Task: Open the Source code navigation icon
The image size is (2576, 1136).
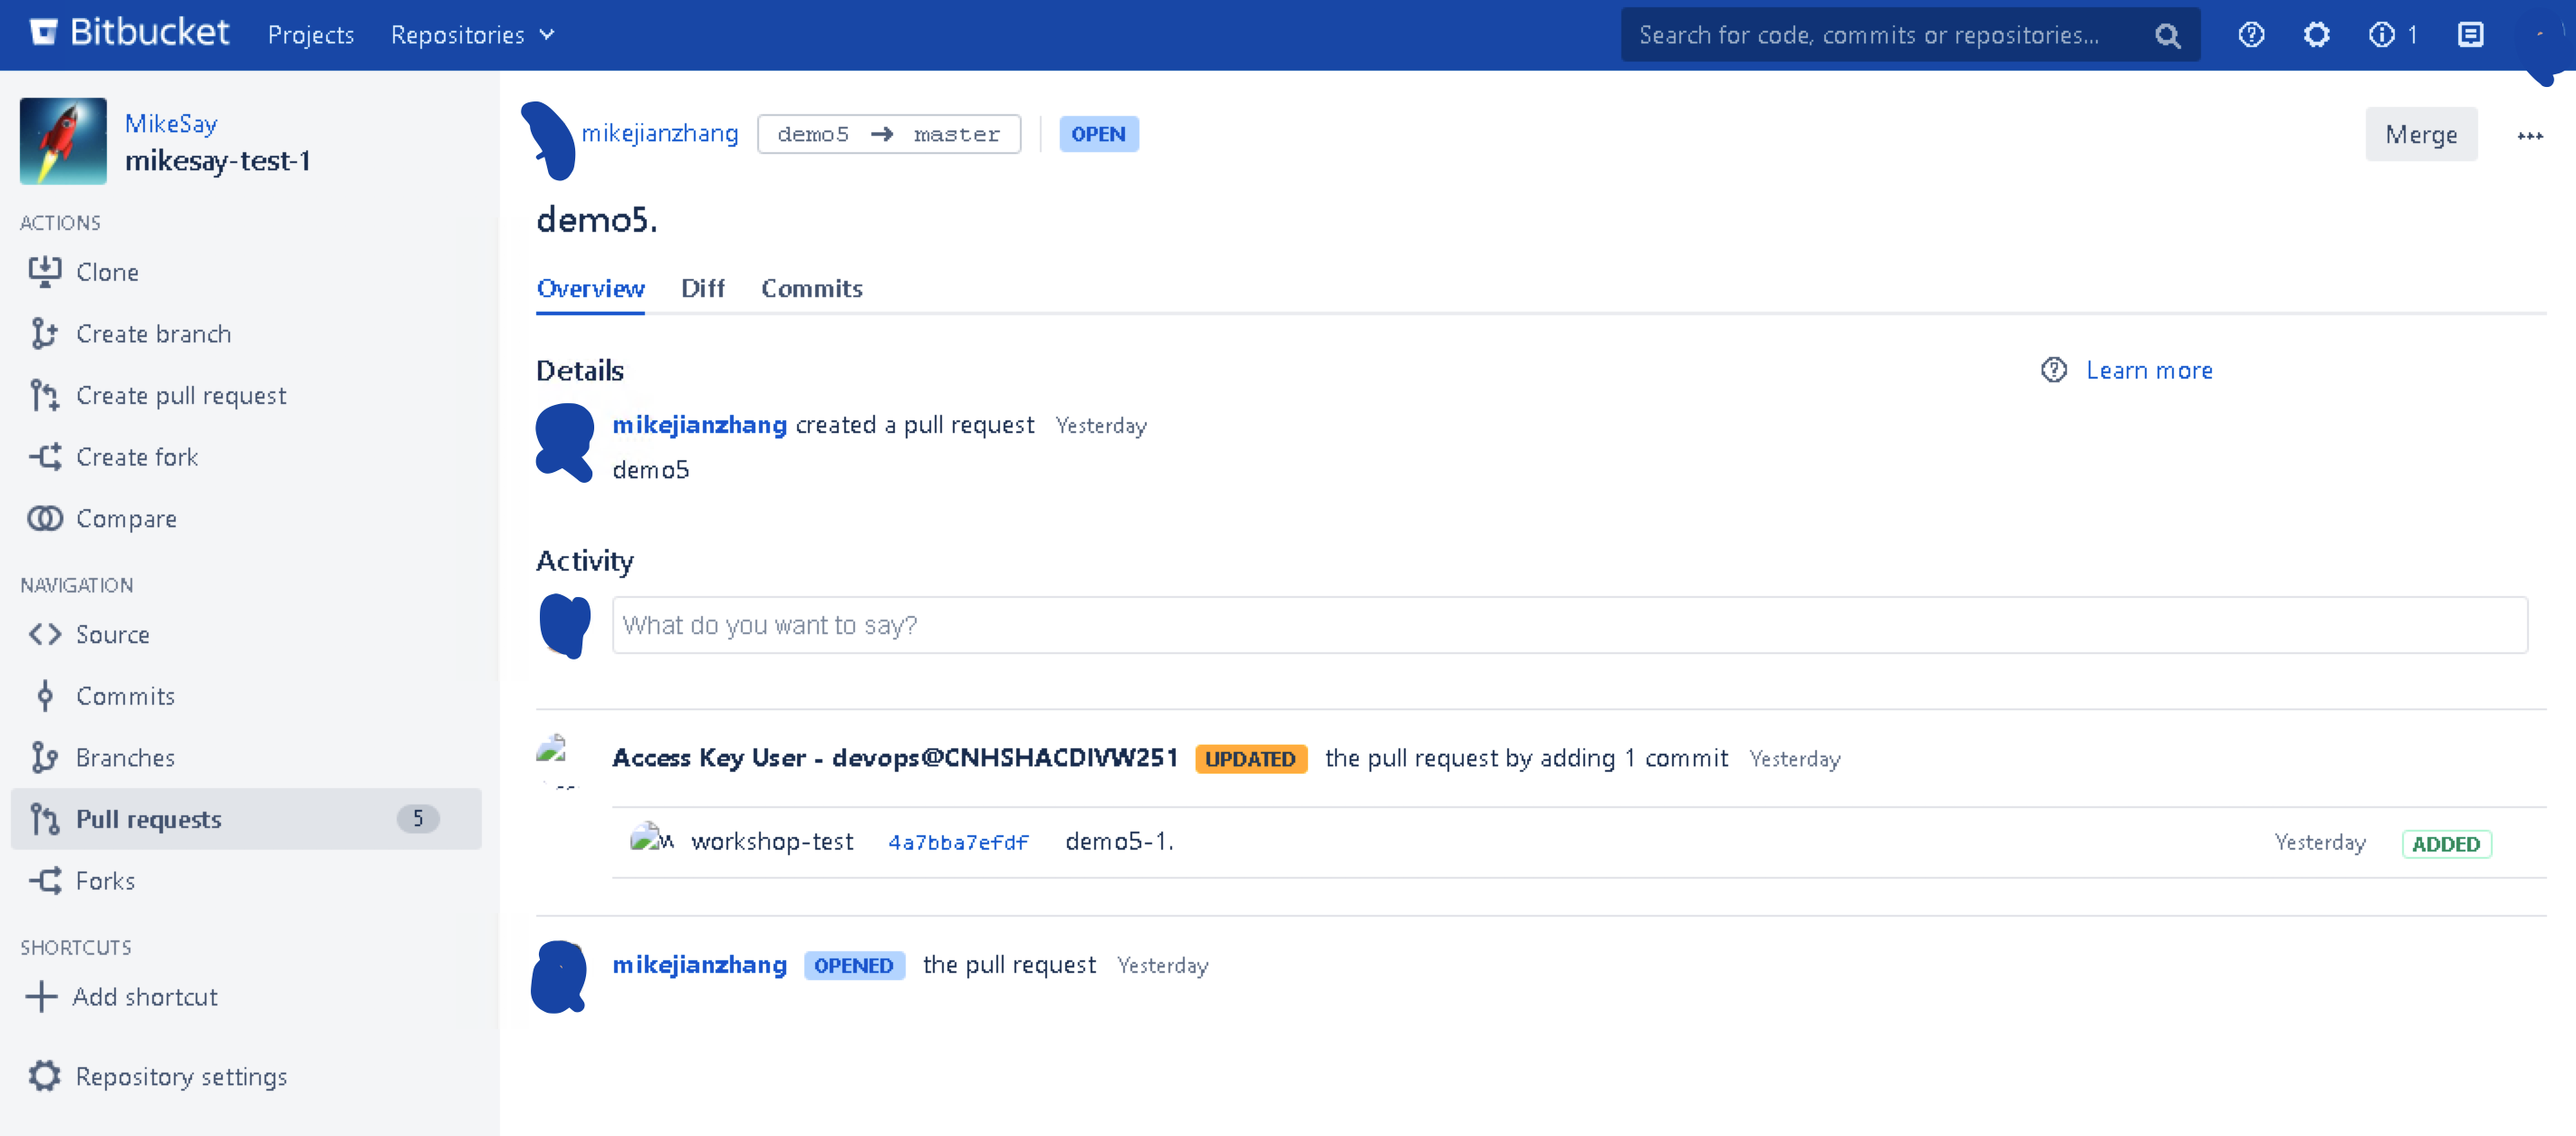Action: coord(44,634)
